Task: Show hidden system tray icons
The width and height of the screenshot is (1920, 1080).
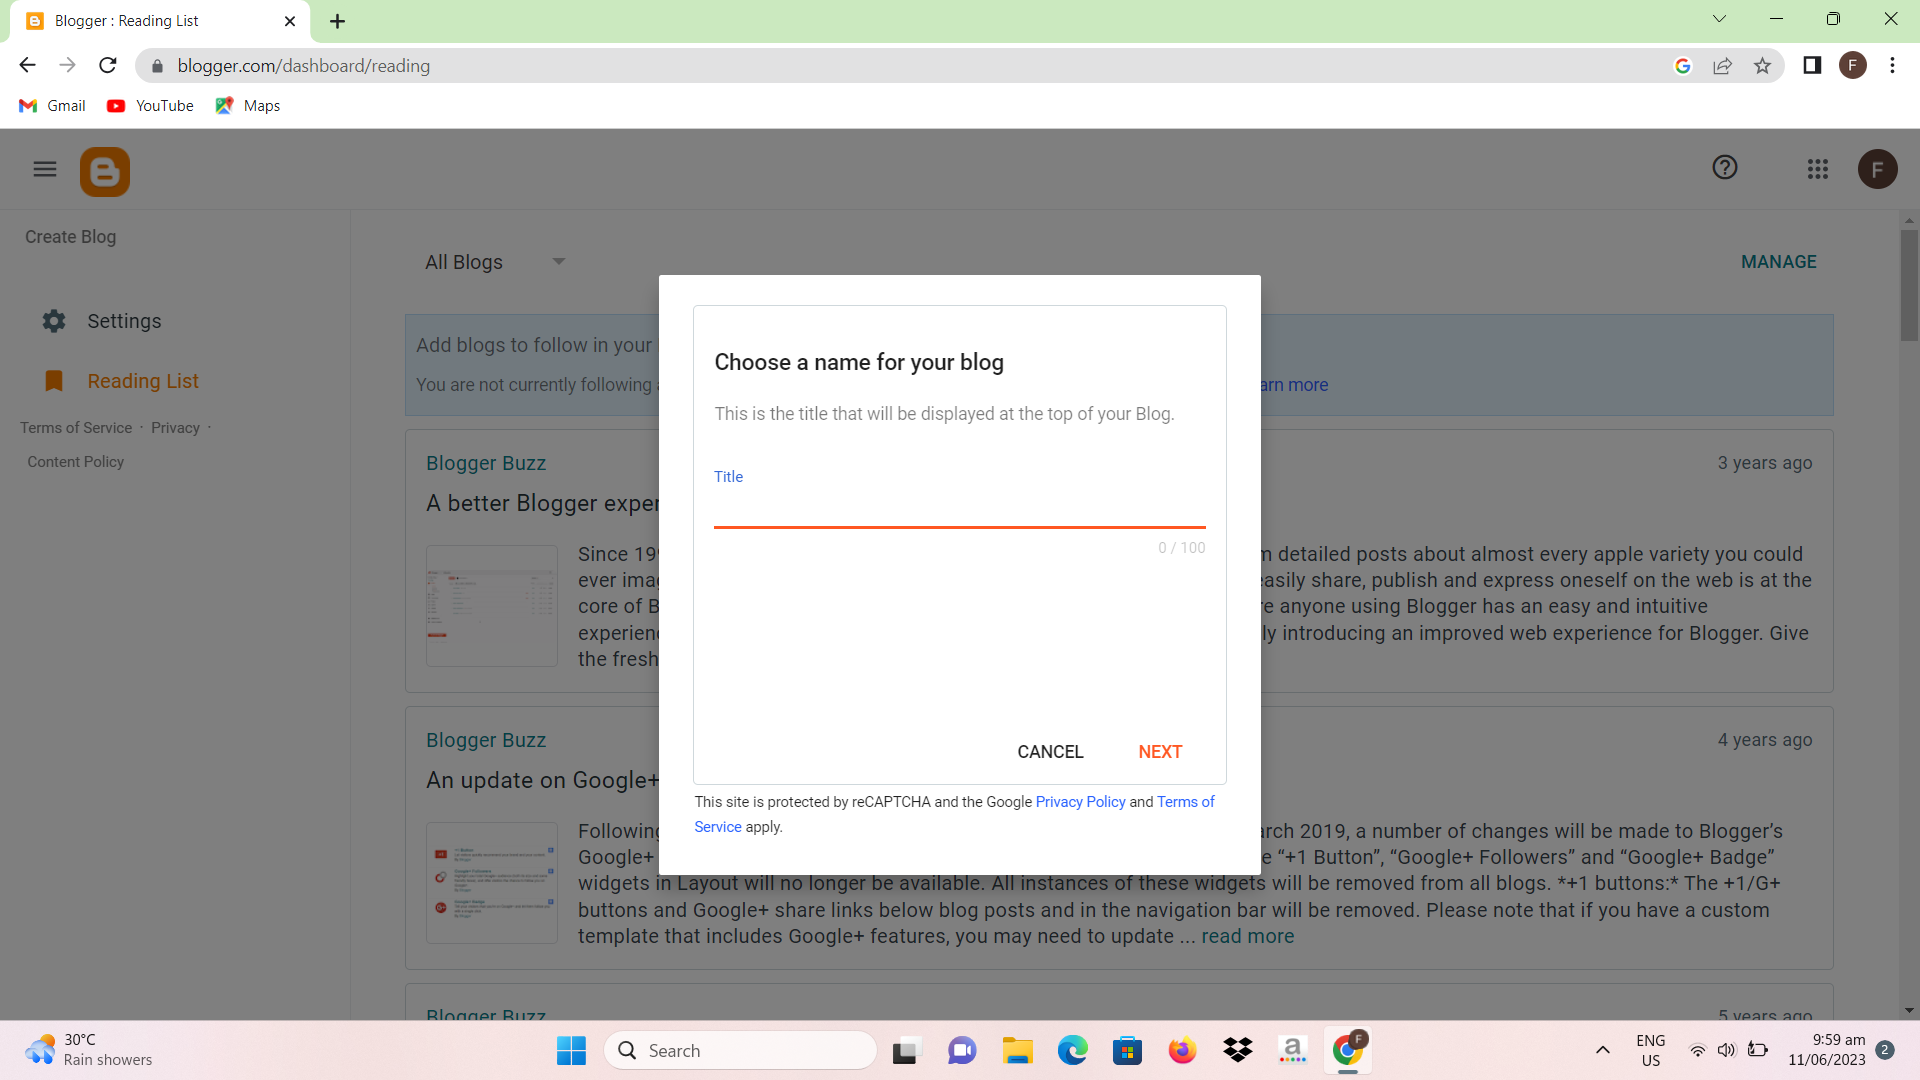Action: (1602, 1050)
